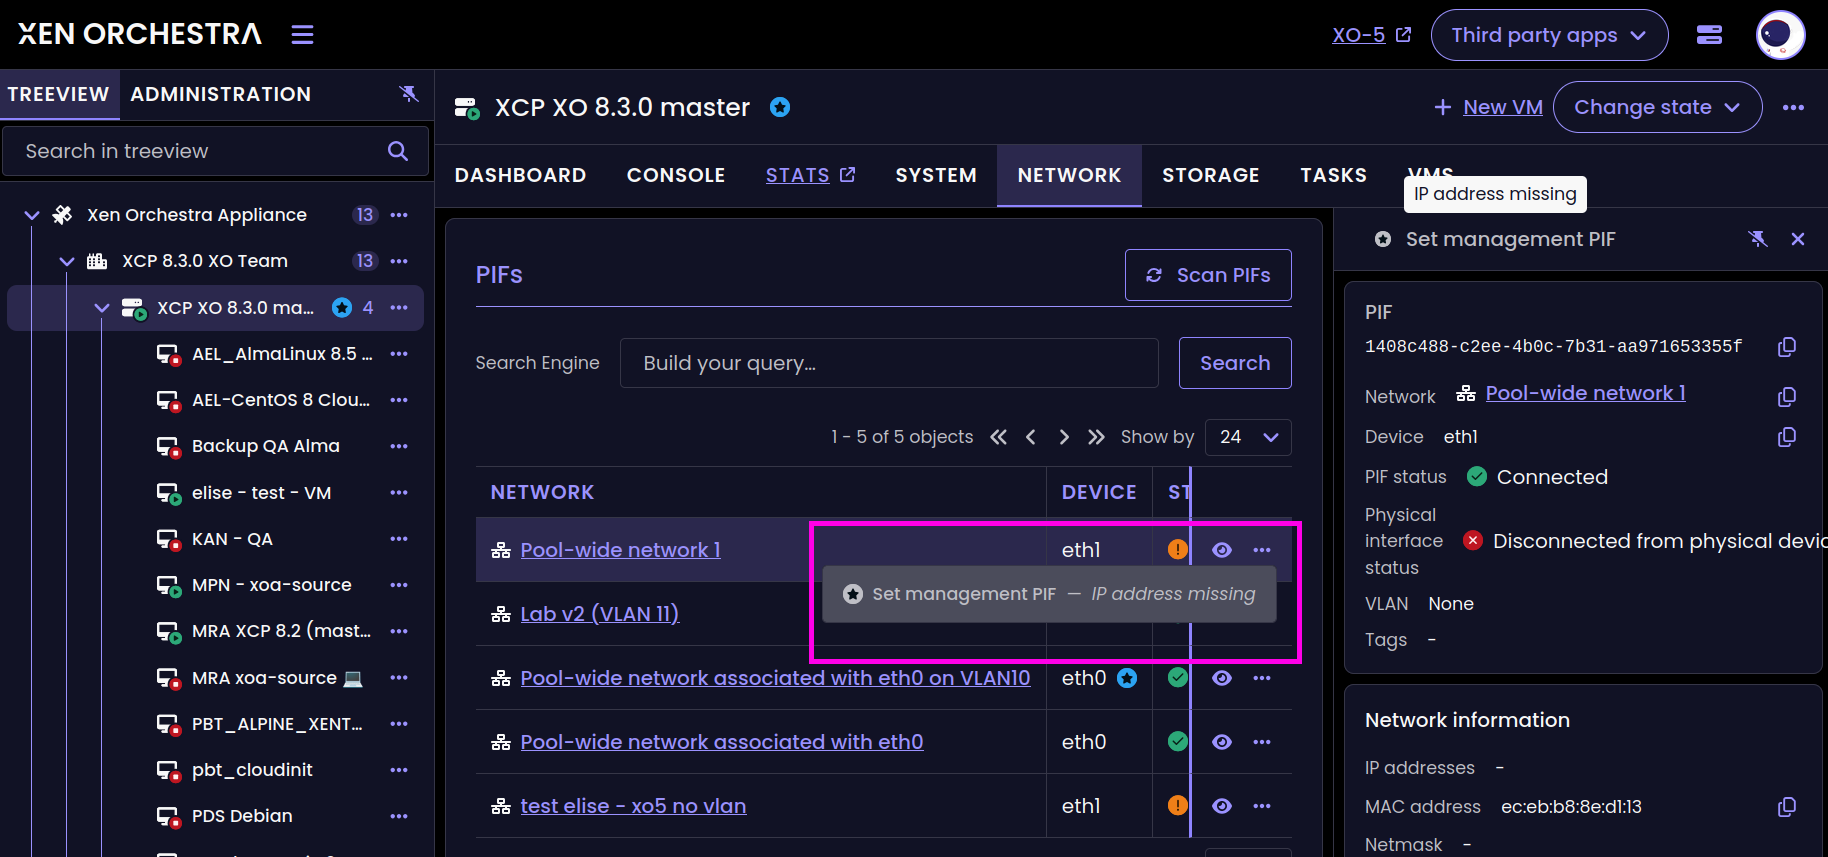Open the Change state dropdown

click(x=1657, y=107)
